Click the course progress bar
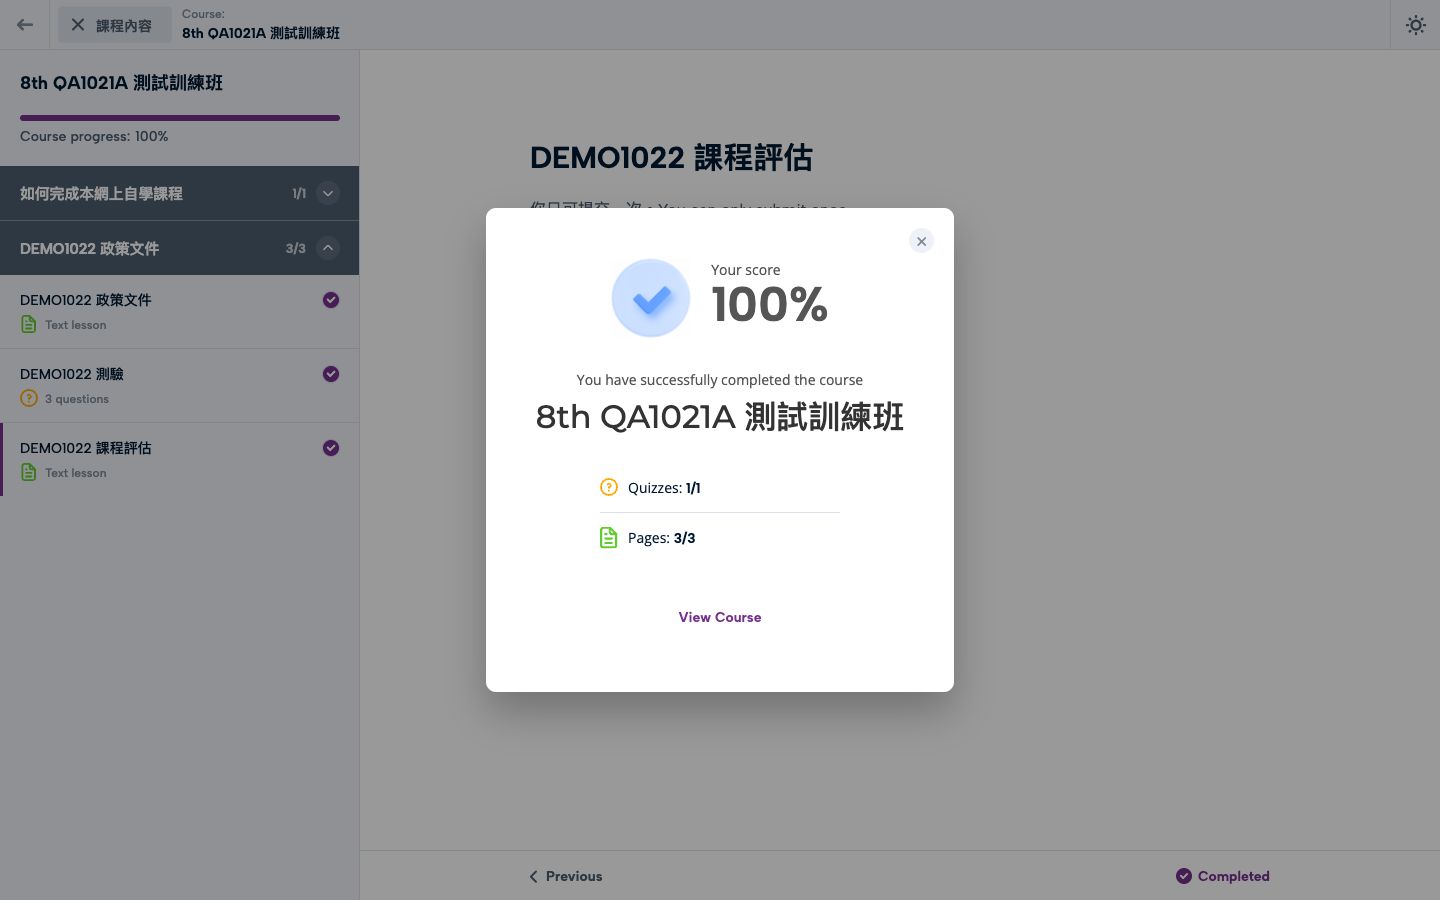1440x900 pixels. (x=180, y=118)
